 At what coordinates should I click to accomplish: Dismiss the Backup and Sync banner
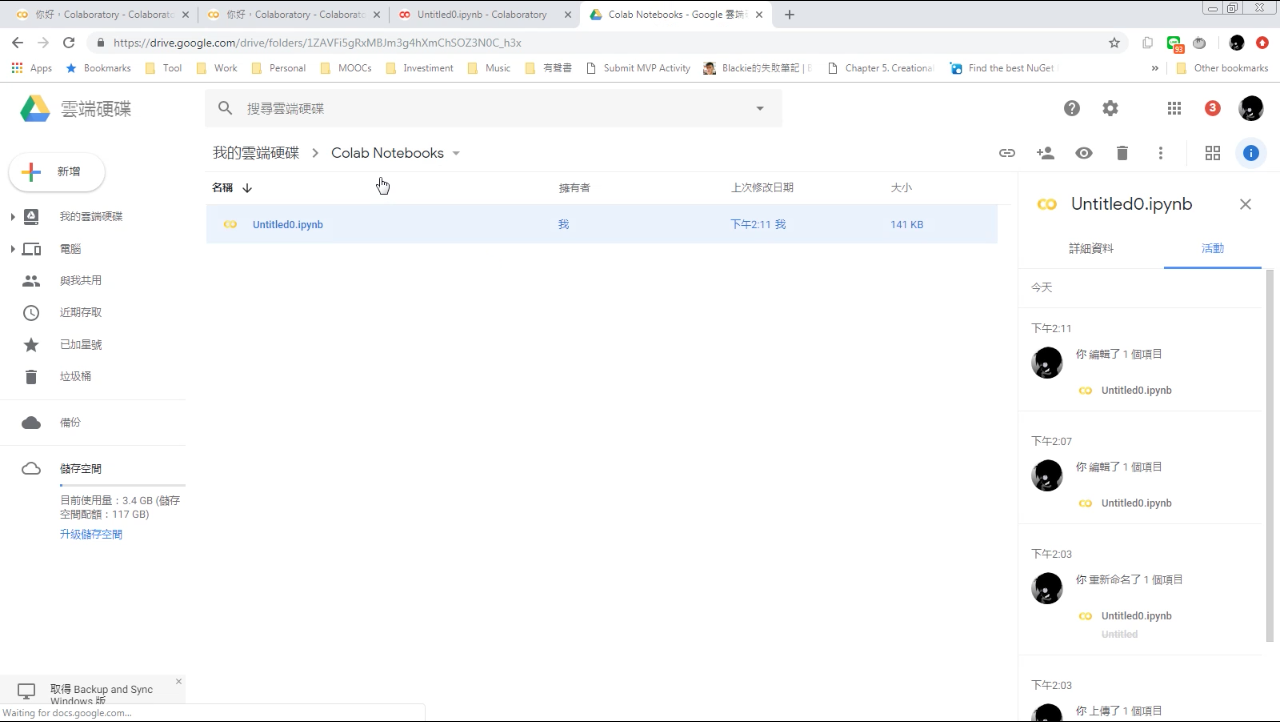(x=179, y=681)
